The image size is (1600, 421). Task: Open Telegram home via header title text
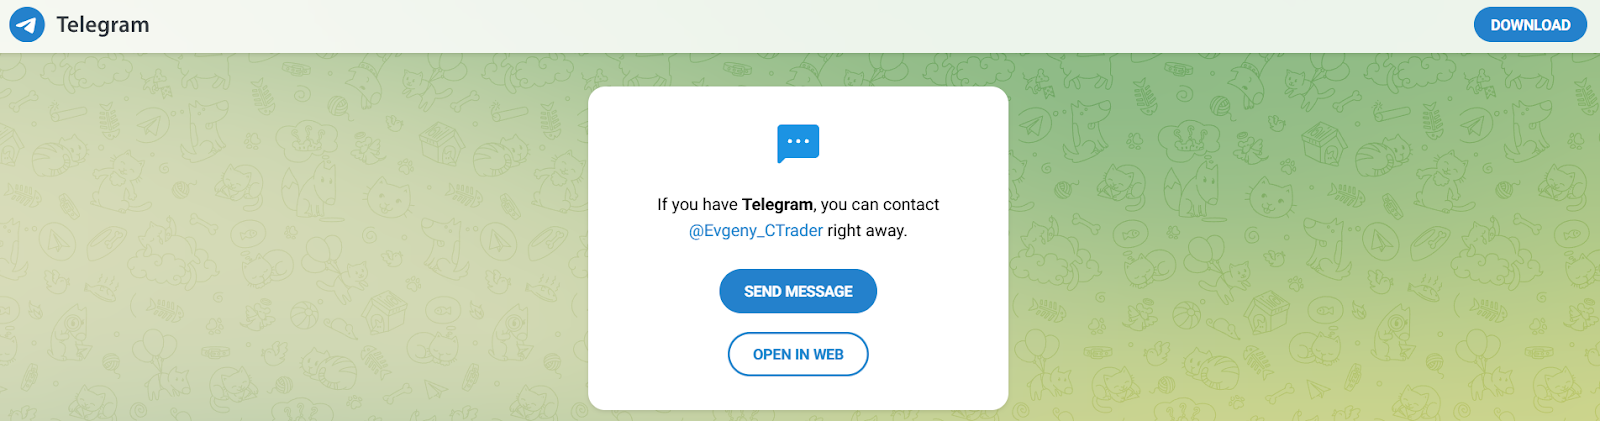103,25
